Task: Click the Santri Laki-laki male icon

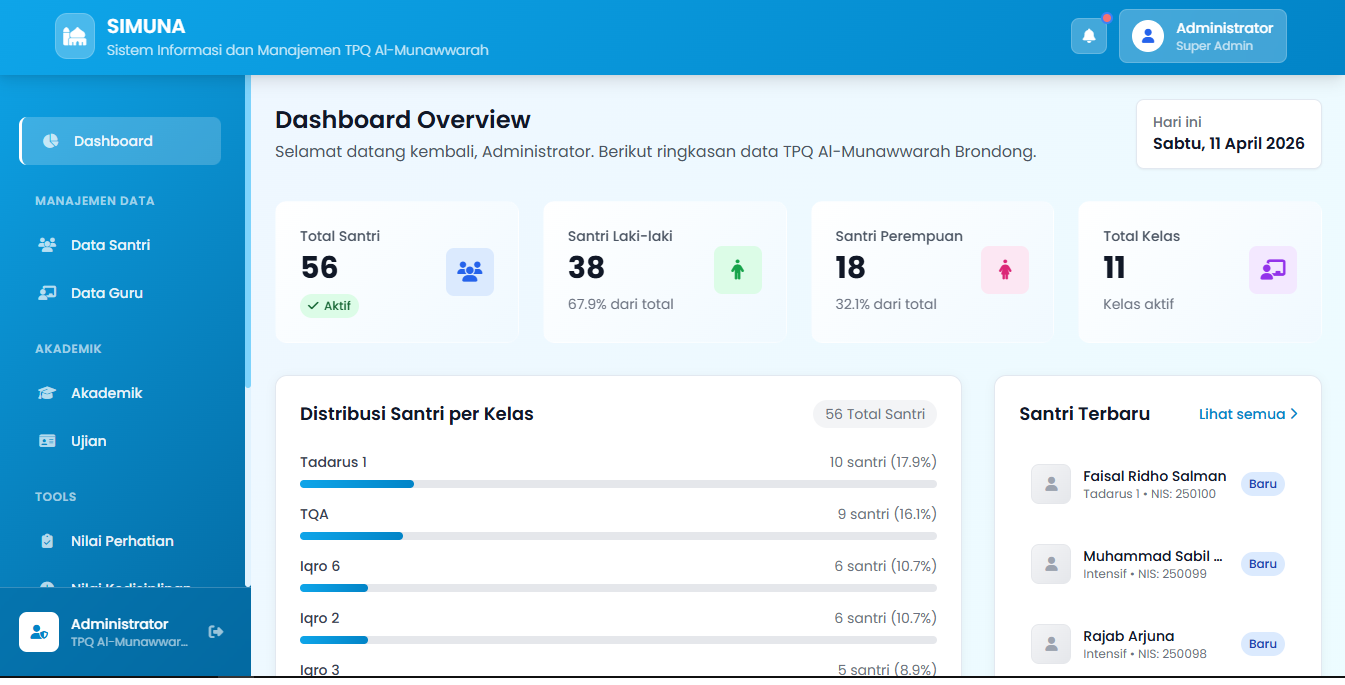Action: (737, 270)
